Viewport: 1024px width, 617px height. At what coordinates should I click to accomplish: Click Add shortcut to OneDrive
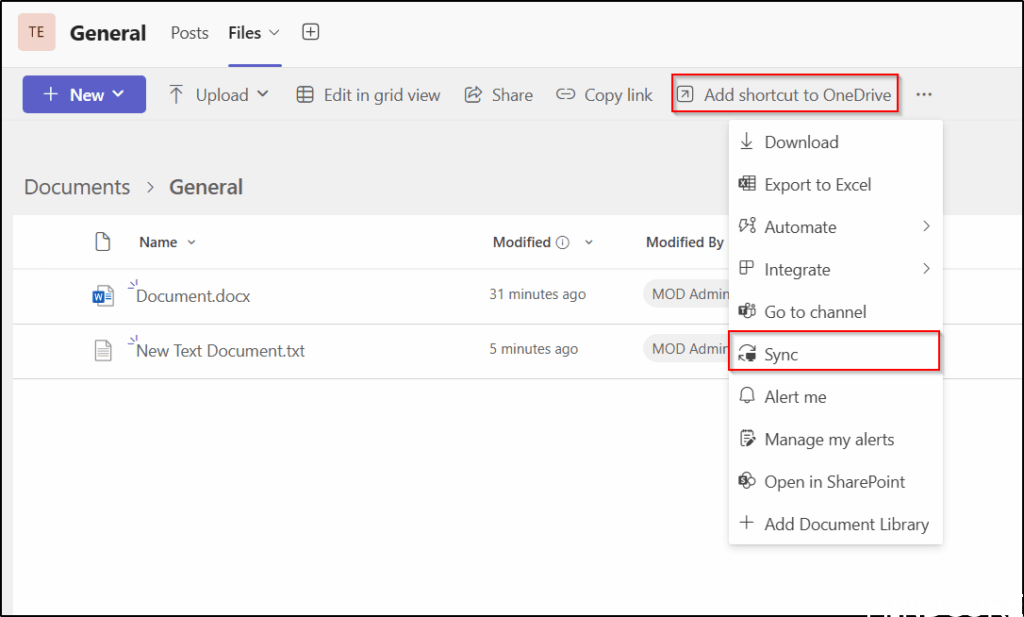pos(785,95)
